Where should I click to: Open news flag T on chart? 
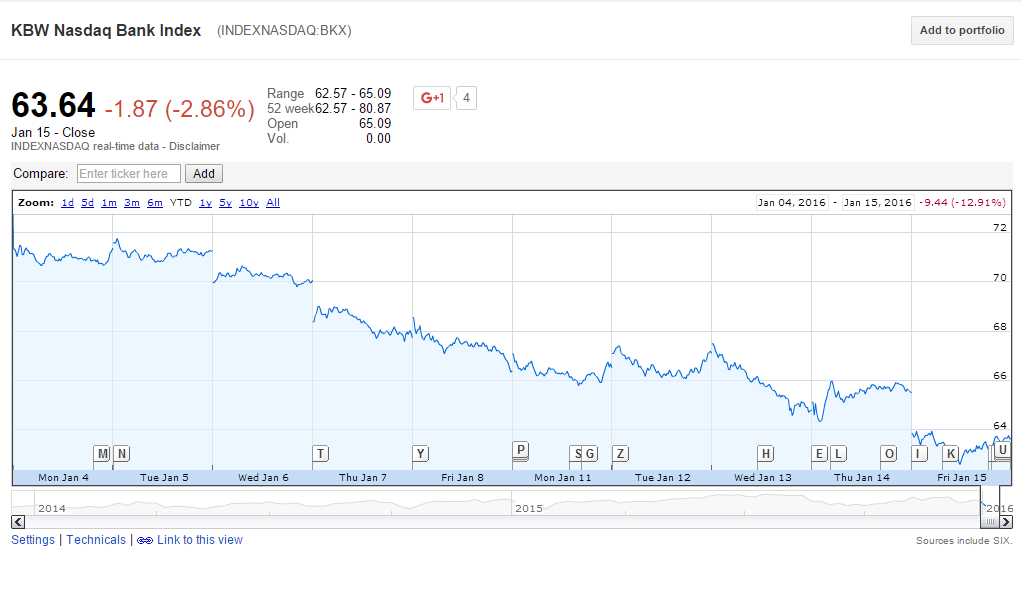click(x=321, y=454)
